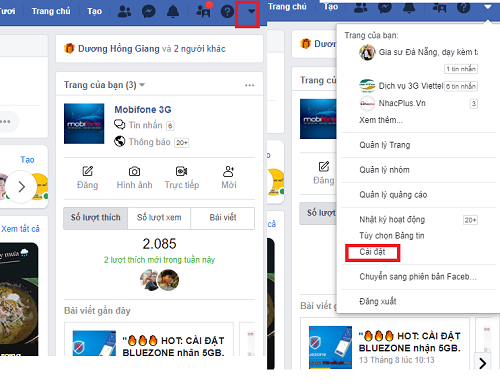Expand 'Trang của bạn (3)' dropdown

tap(104, 85)
